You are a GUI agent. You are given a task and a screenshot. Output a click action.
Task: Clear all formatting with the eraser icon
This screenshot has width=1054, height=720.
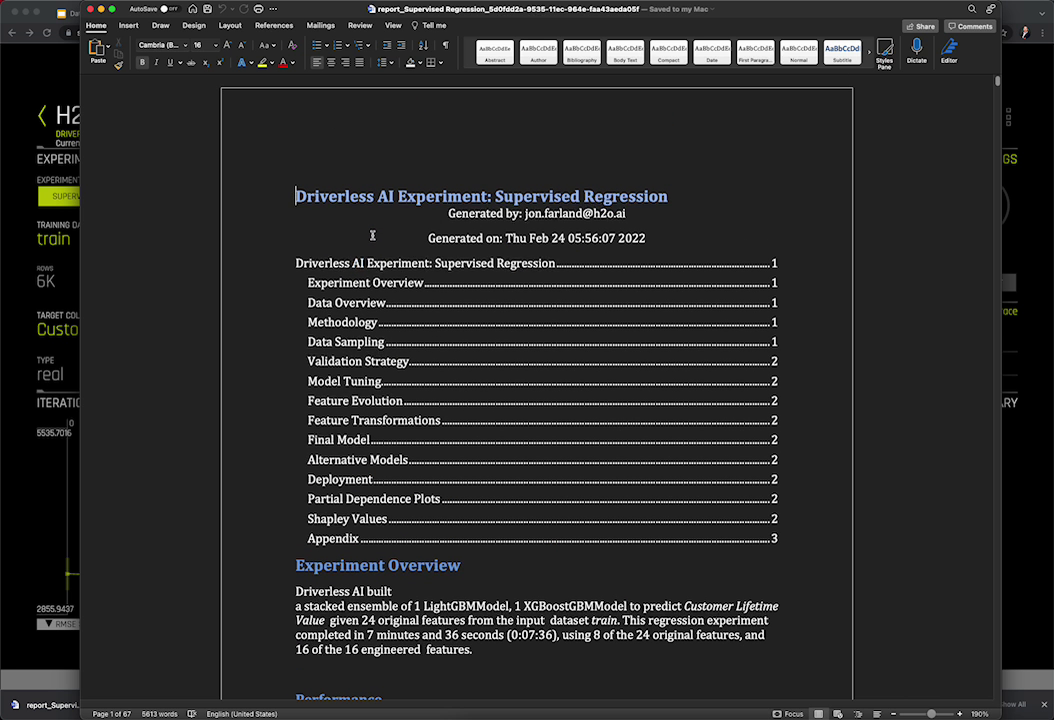292,45
